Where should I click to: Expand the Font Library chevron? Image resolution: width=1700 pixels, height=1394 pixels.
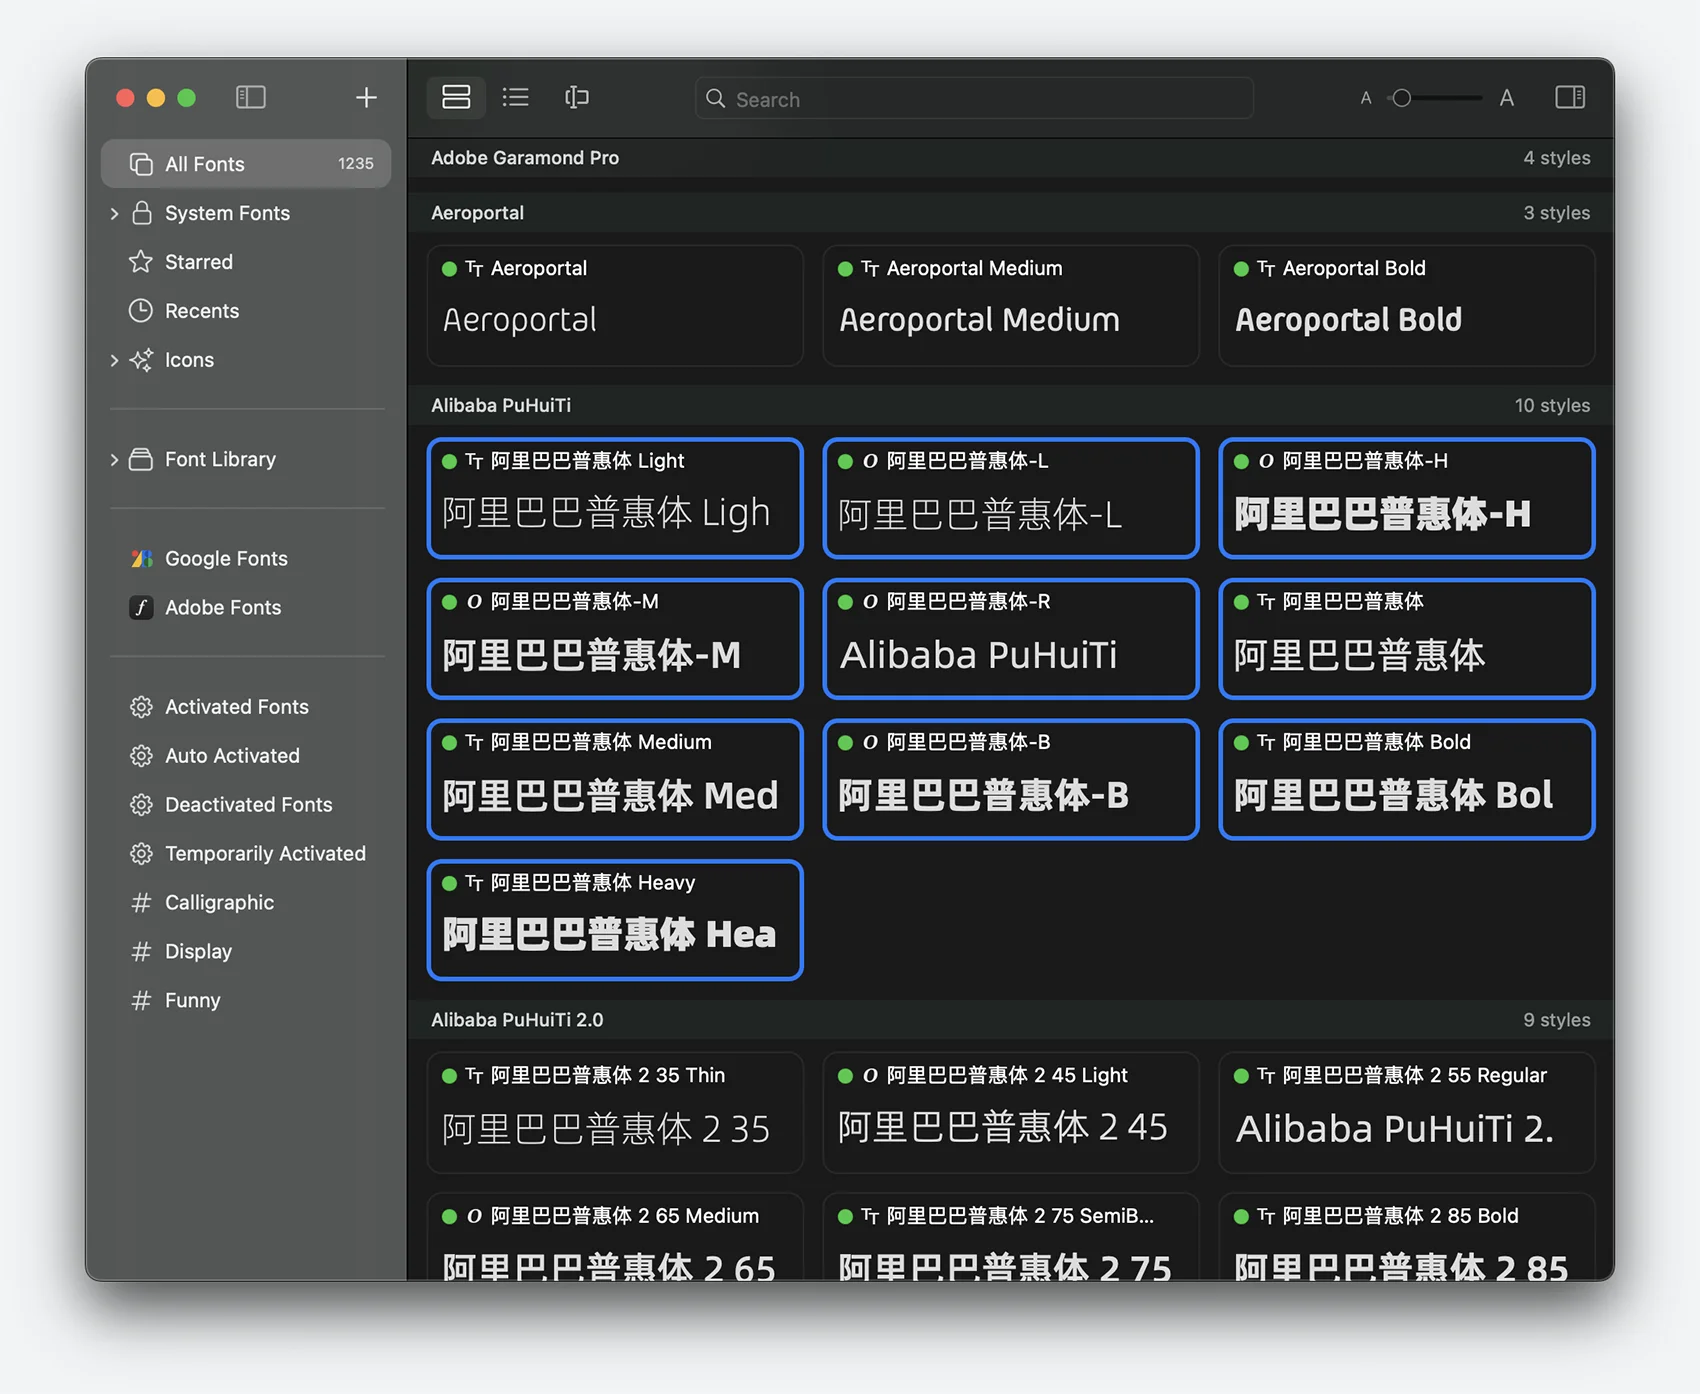tap(114, 459)
